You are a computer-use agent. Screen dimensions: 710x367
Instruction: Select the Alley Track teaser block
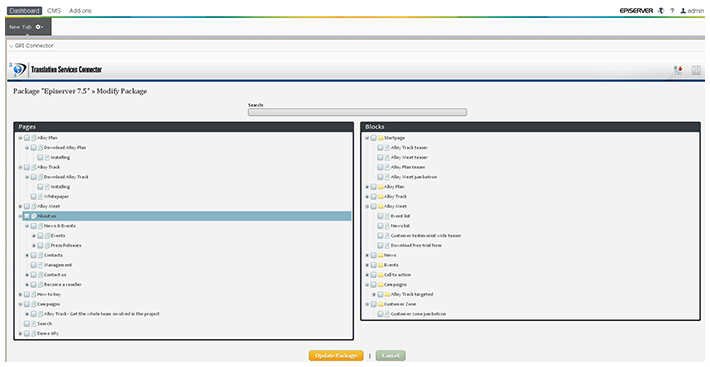tap(409, 148)
